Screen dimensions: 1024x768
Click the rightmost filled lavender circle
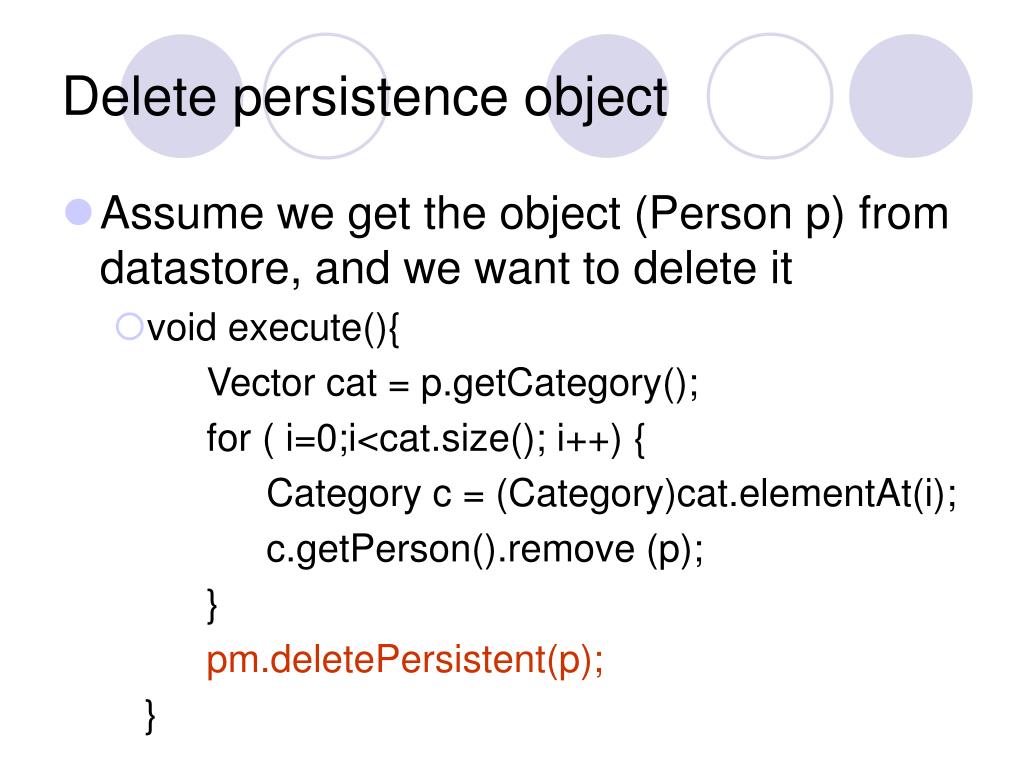pyautogui.click(x=911, y=96)
